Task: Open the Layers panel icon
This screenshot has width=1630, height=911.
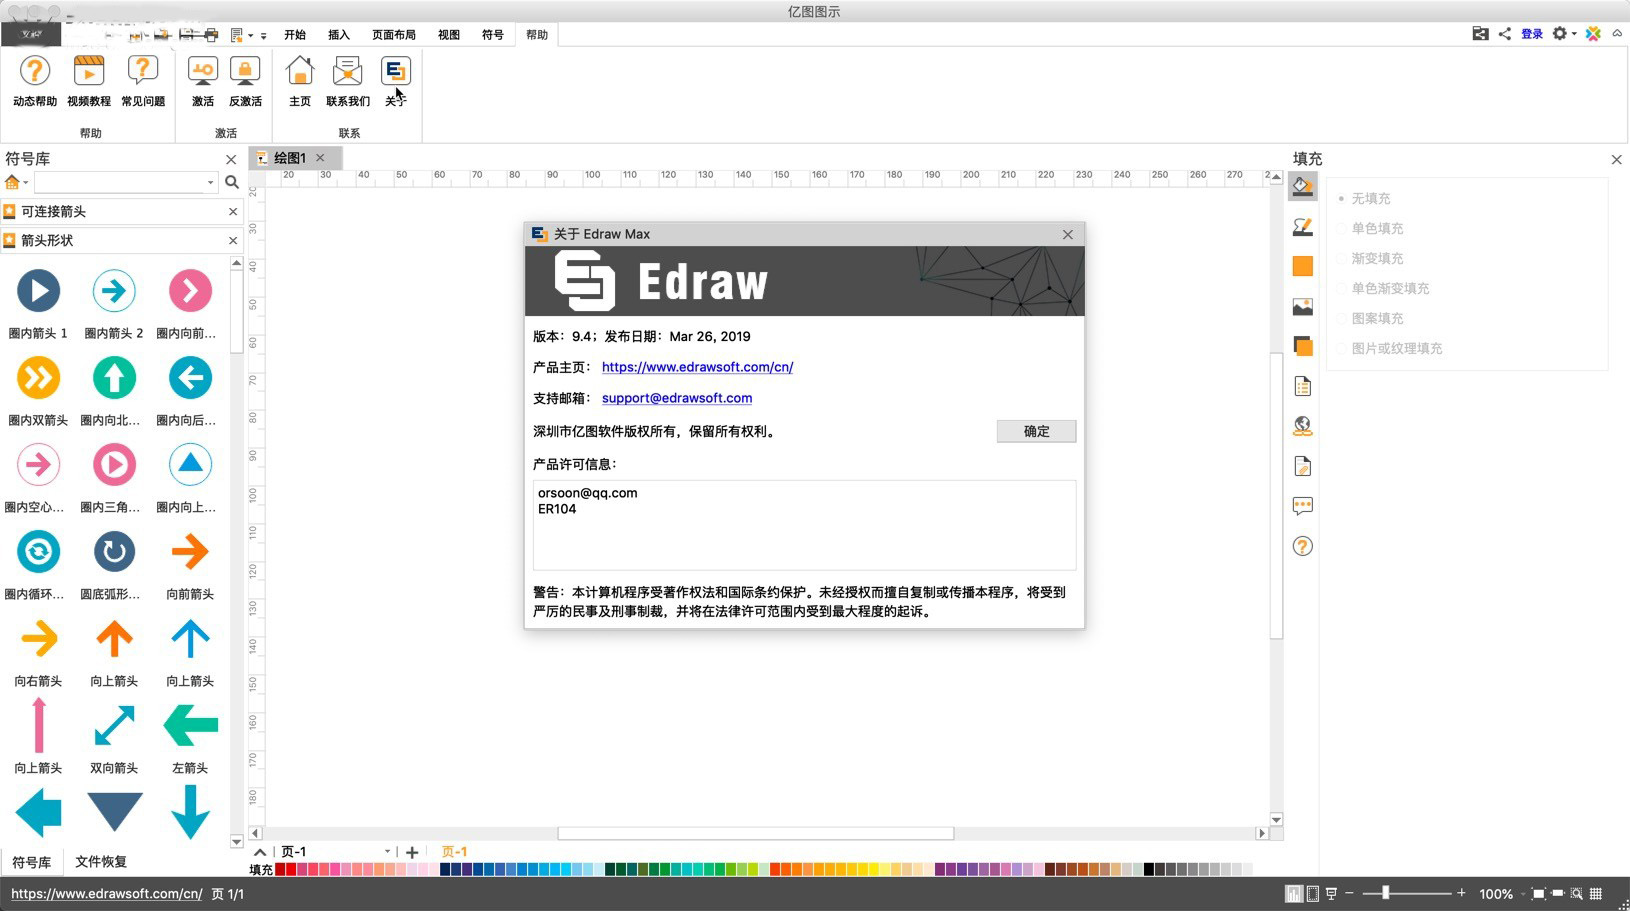Action: pyautogui.click(x=1302, y=346)
